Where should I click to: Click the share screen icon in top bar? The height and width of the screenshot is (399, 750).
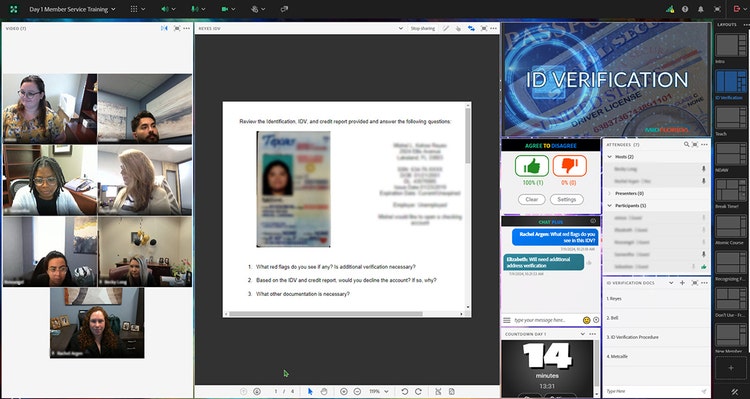[284, 9]
